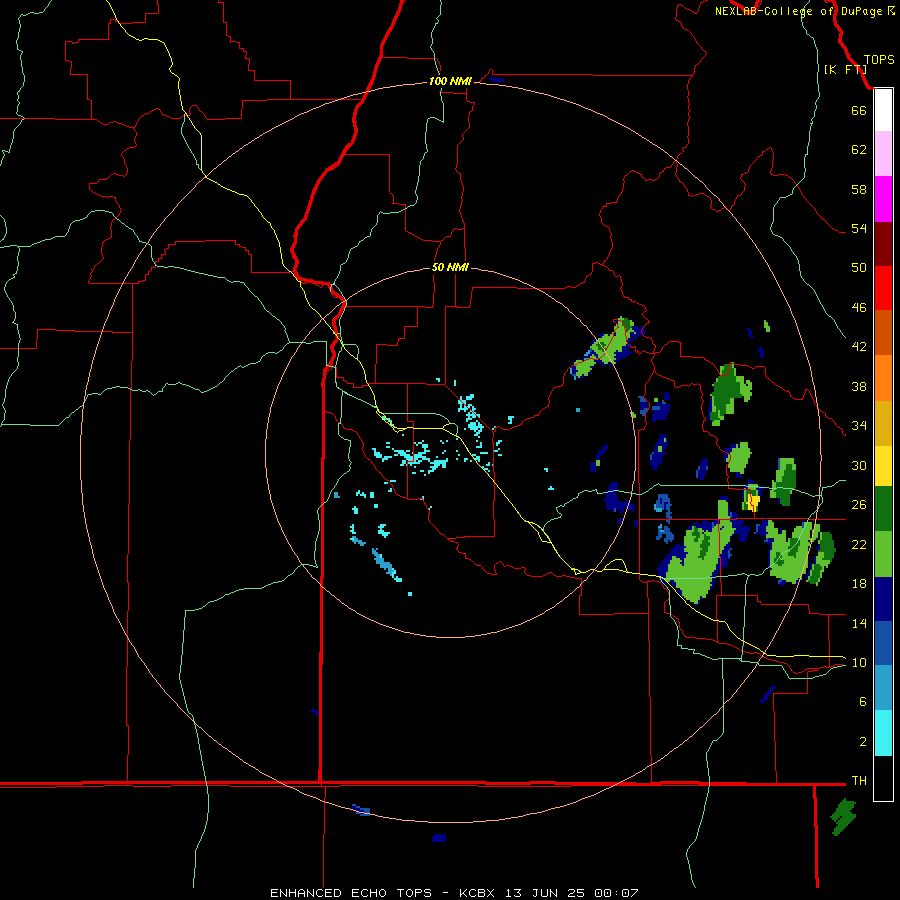The width and height of the screenshot is (900, 900).
Task: Select the 34 legend label
Action: coord(859,426)
